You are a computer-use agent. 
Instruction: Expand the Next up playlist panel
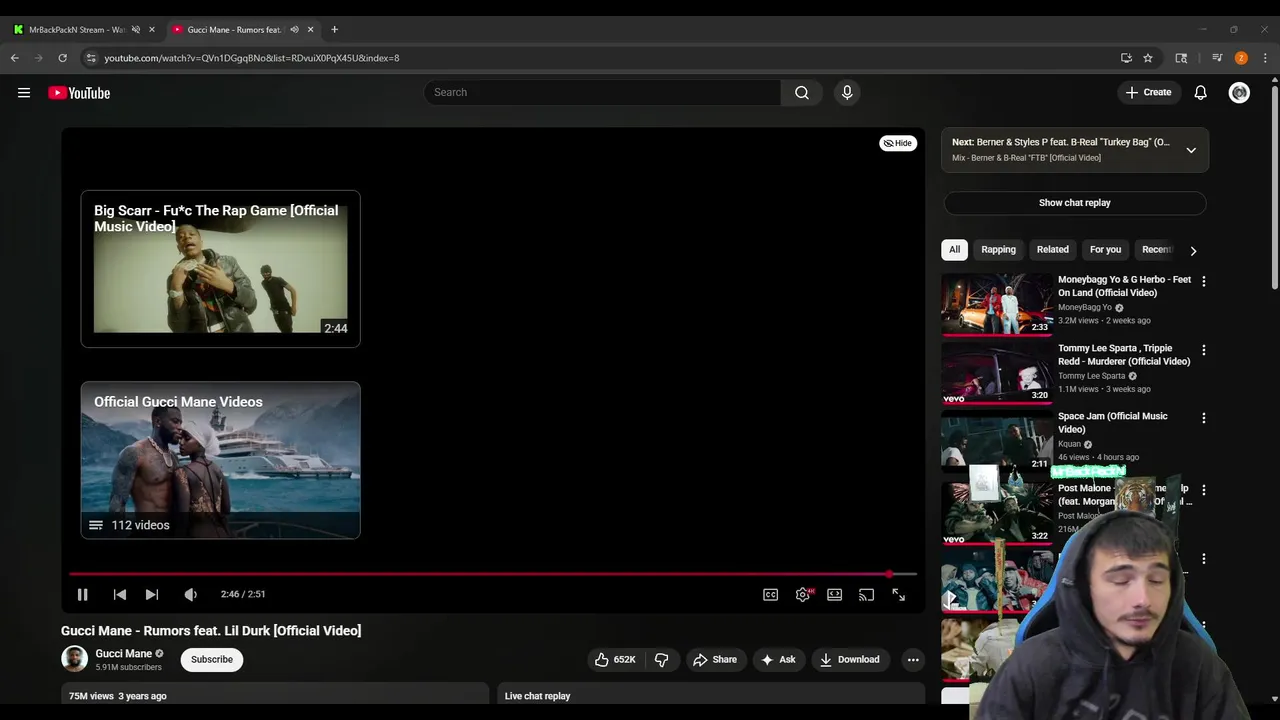1191,150
